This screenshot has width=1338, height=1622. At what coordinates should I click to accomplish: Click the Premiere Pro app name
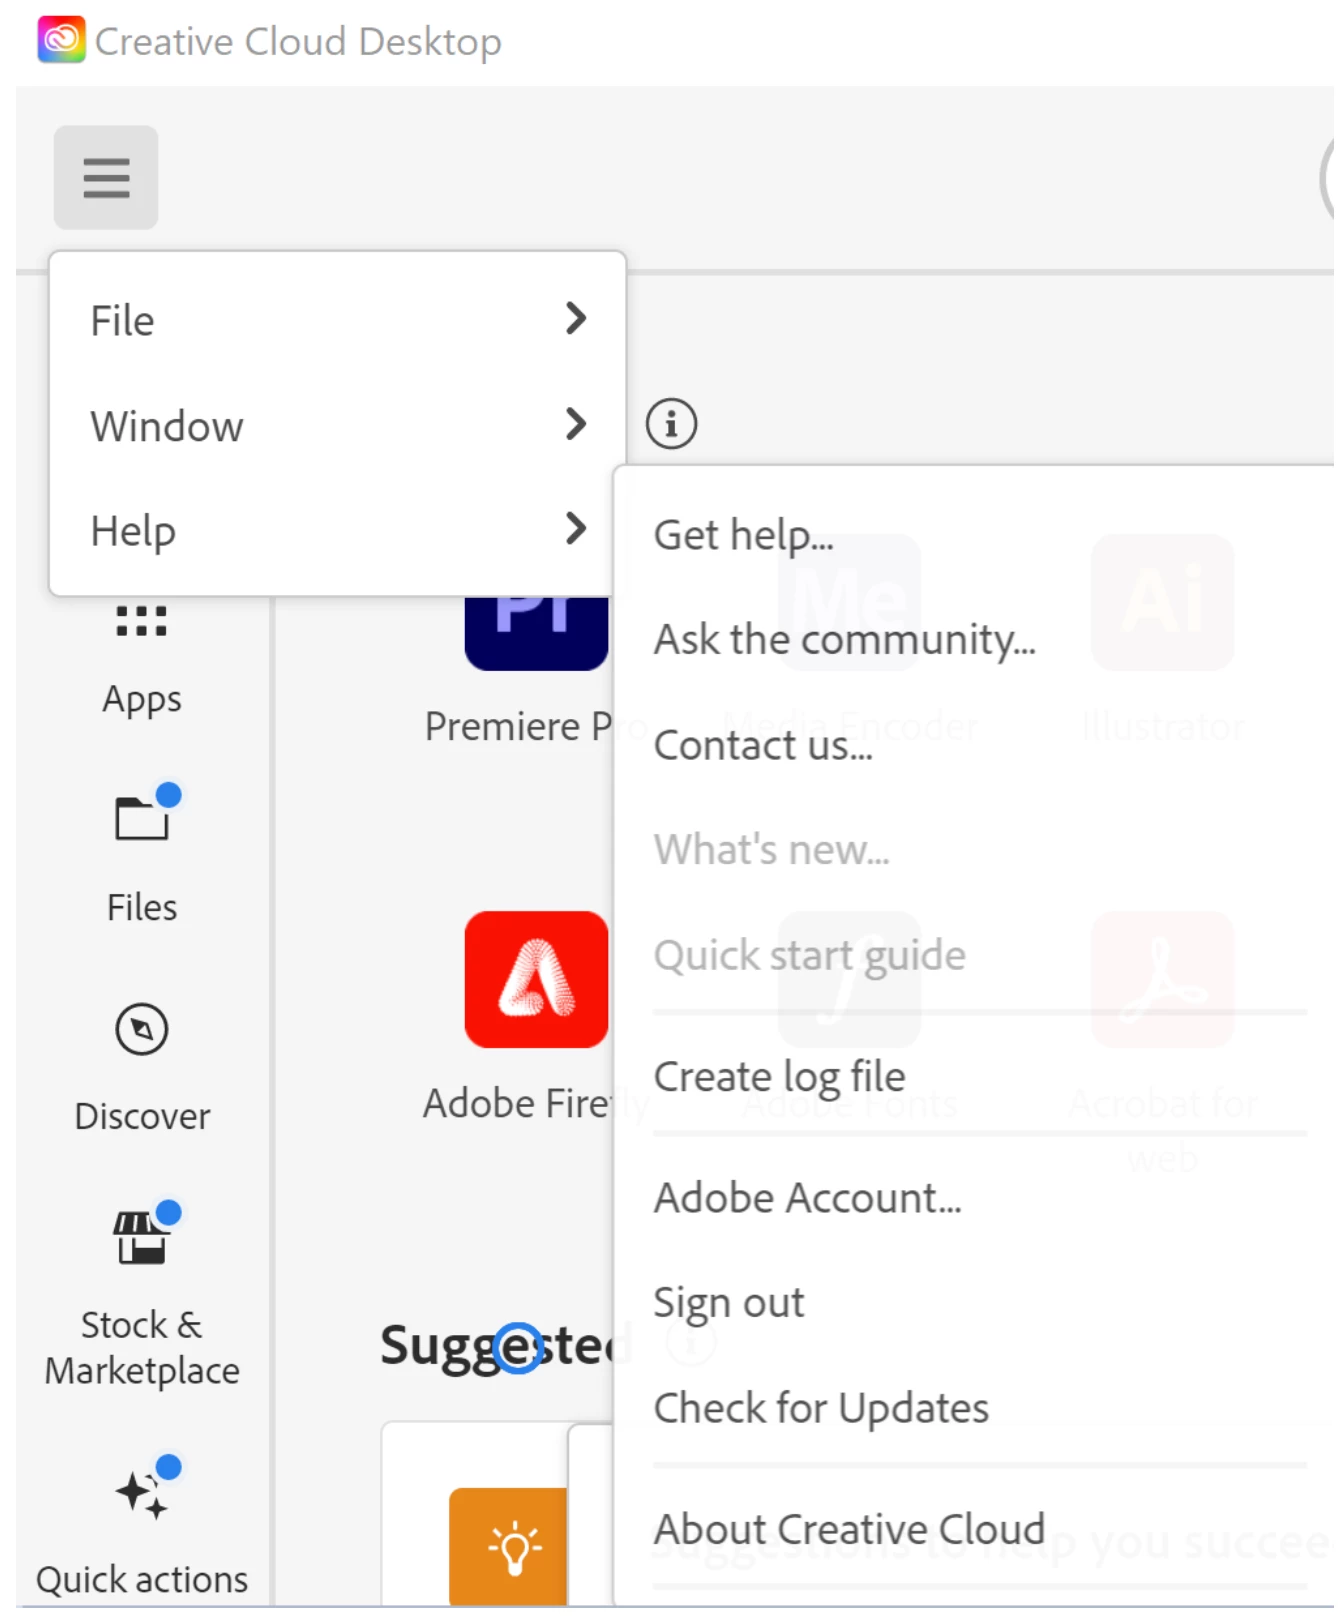[x=519, y=726]
